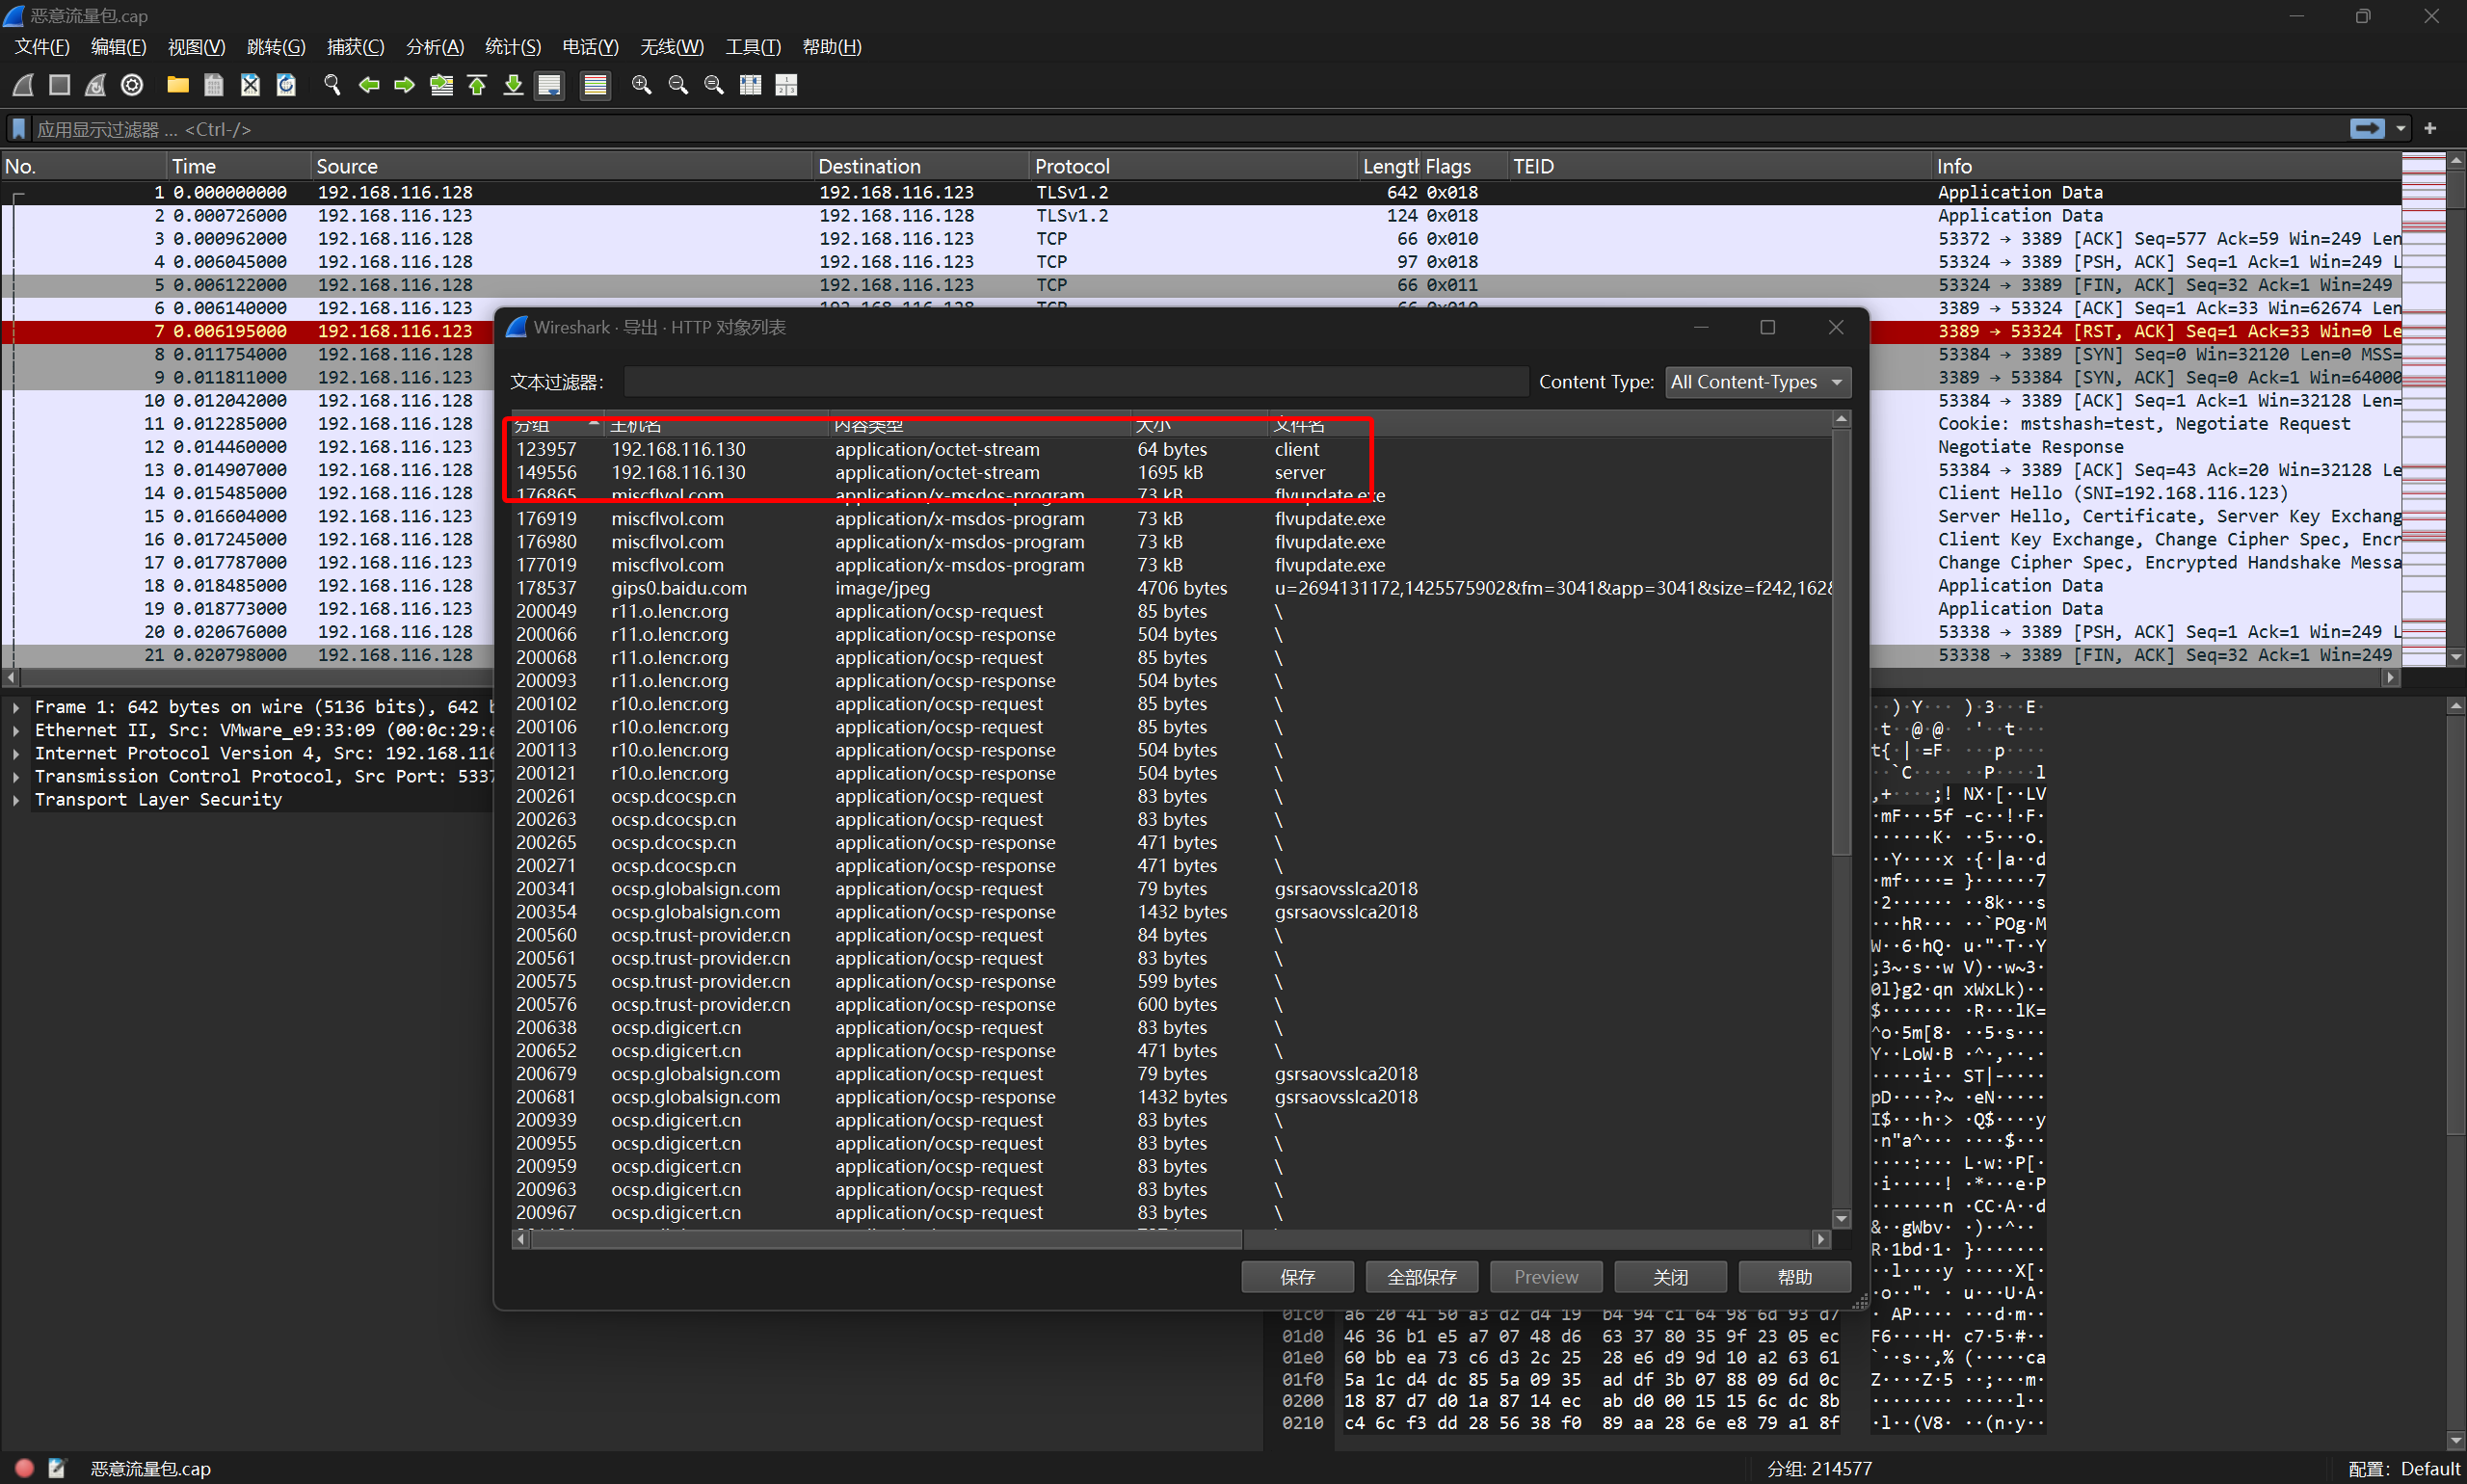The height and width of the screenshot is (1484, 2467).
Task: Reset text to normal size
Action: [714, 85]
